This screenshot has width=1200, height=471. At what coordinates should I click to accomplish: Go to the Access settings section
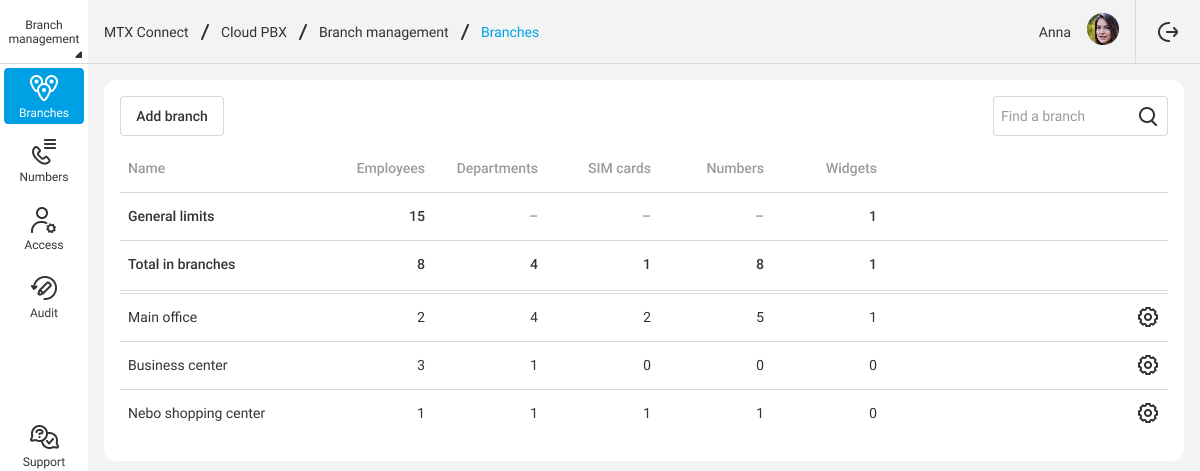44,229
